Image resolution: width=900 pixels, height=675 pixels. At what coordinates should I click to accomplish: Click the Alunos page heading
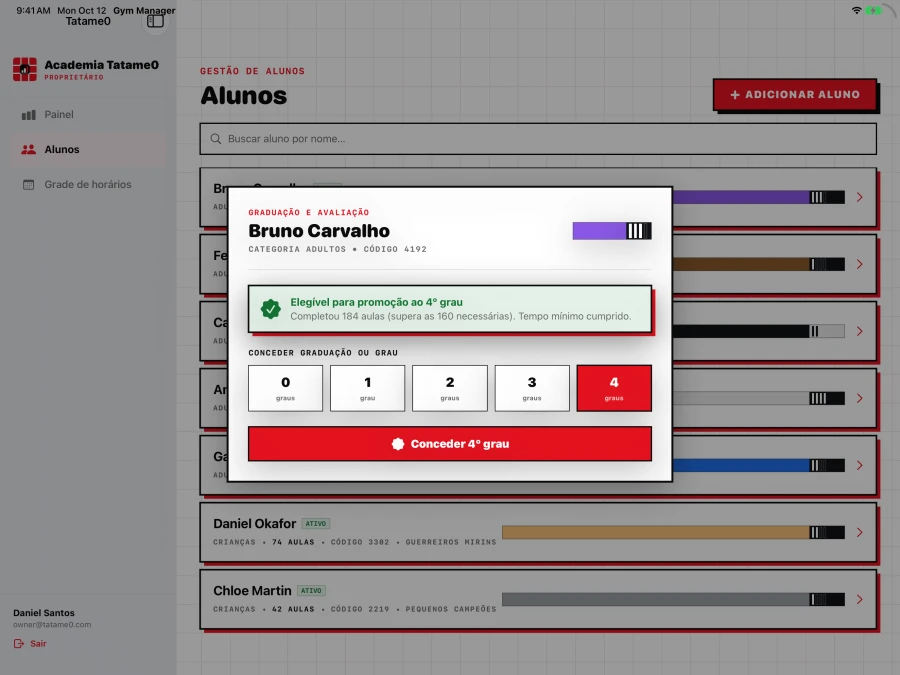[x=244, y=96]
